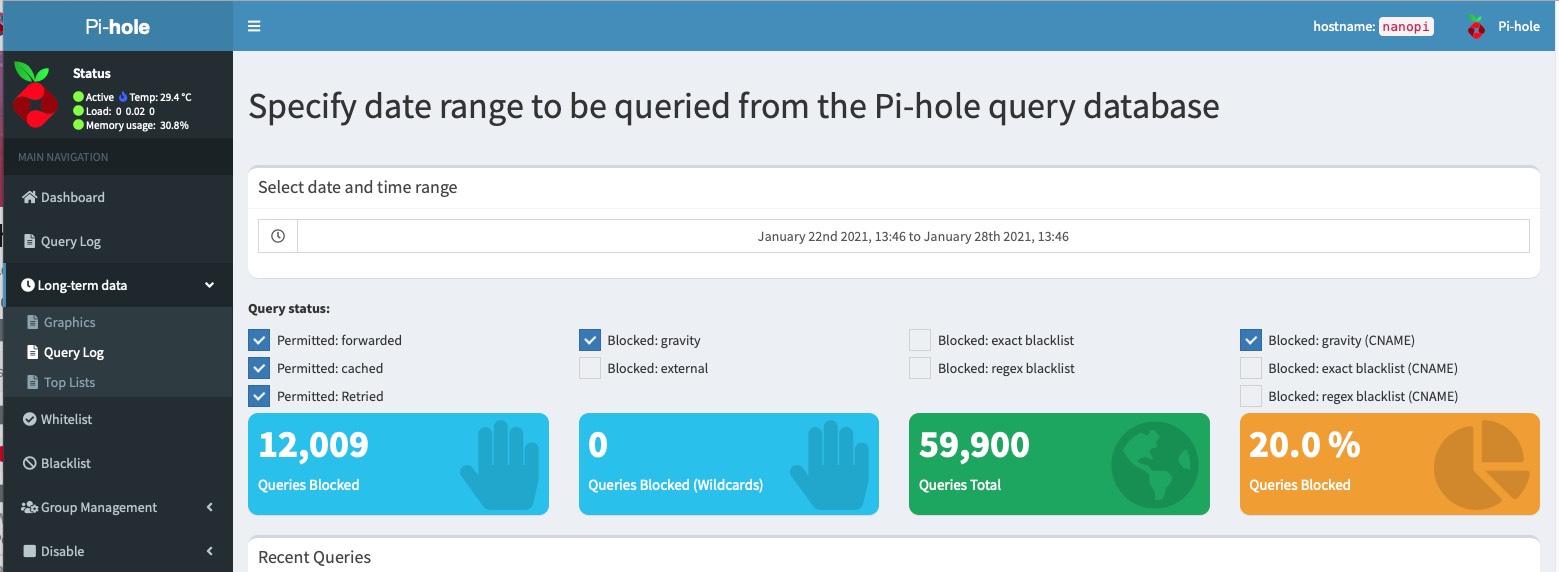This screenshot has height=572, width=1559.
Task: Click the checkmark icon beside Whitelist
Action: [x=29, y=419]
